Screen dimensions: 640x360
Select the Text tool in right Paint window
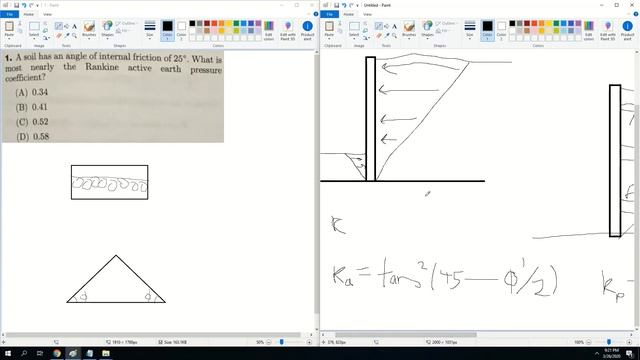tap(394, 26)
